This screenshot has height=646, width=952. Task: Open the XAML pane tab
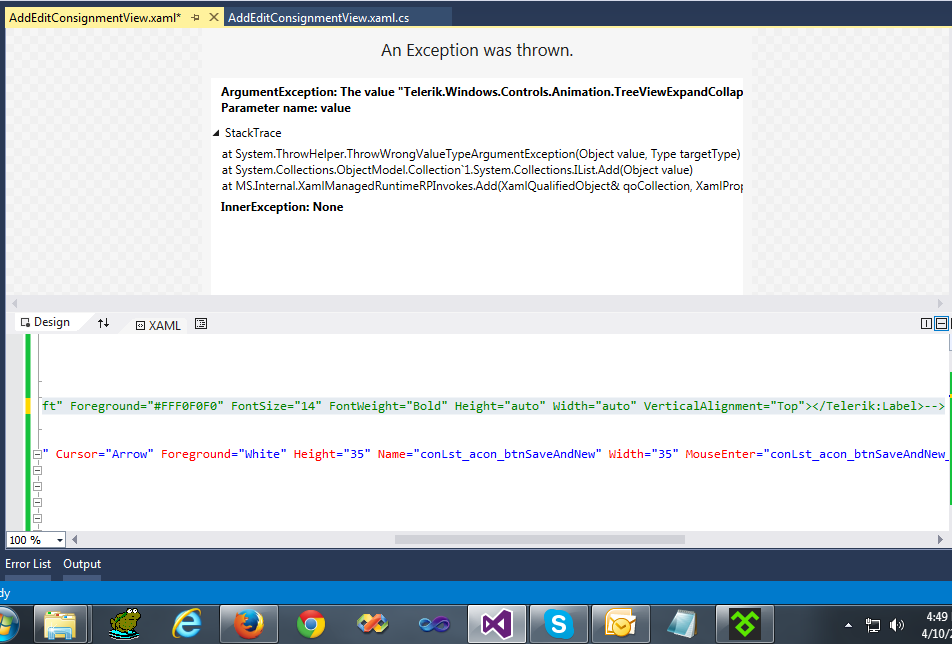click(x=158, y=325)
